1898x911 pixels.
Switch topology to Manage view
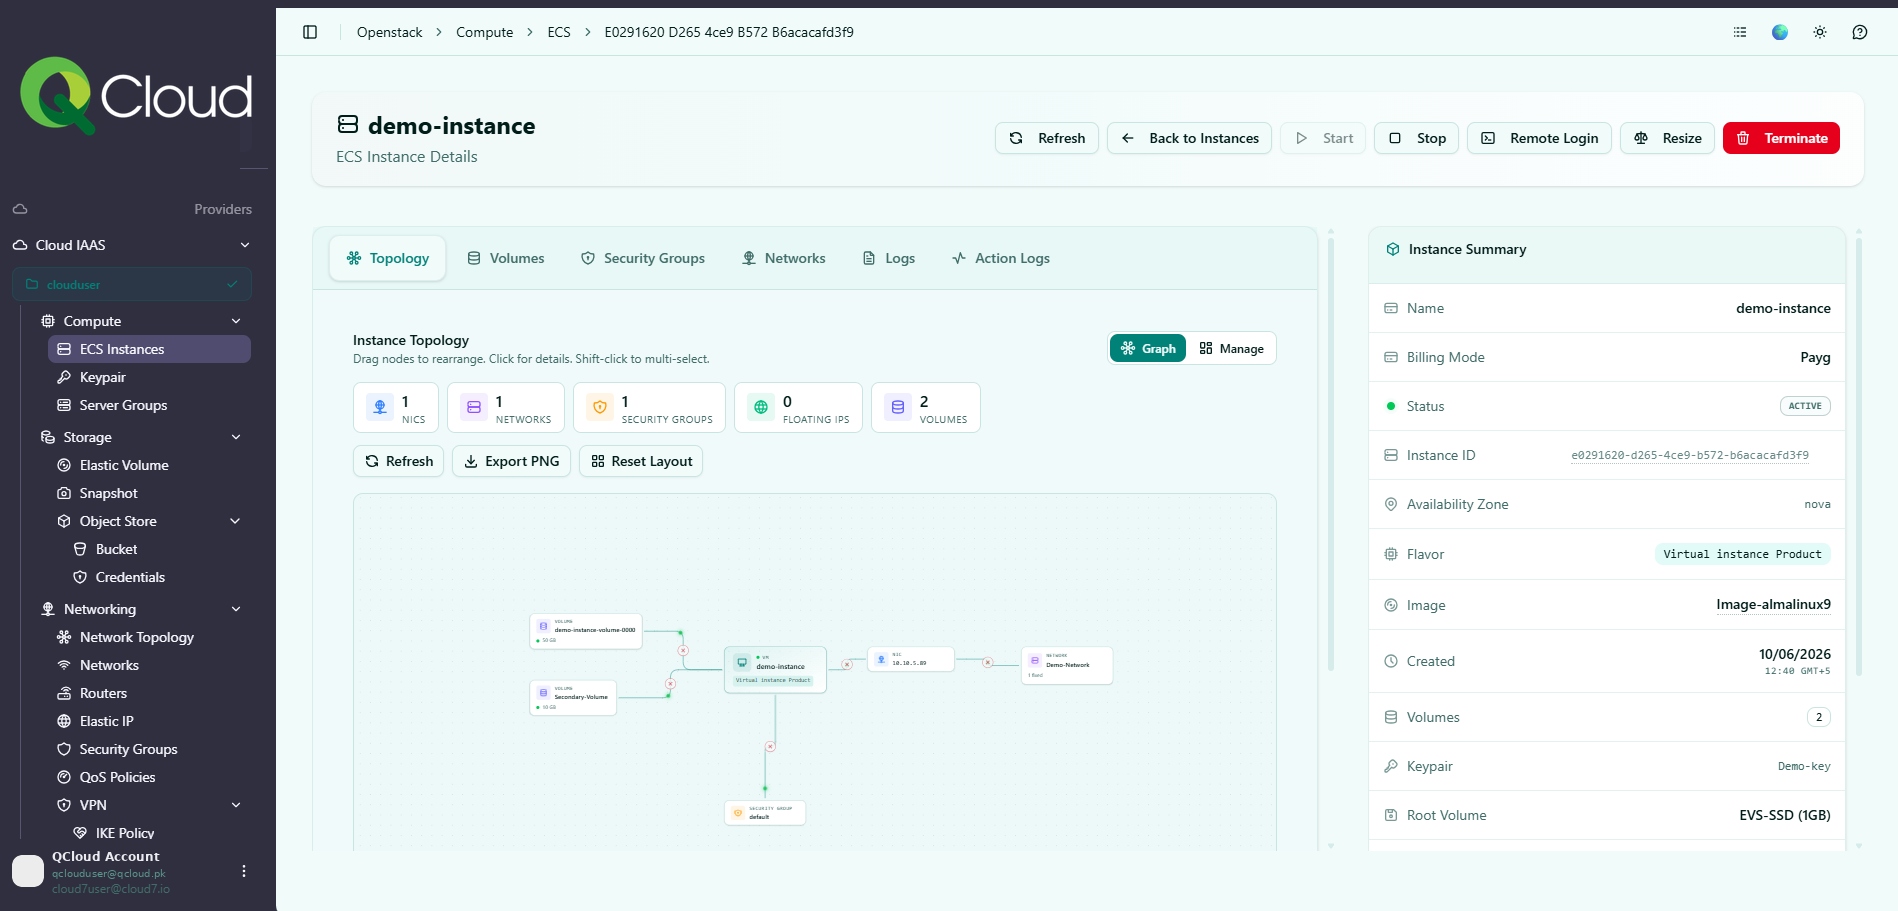(1231, 348)
